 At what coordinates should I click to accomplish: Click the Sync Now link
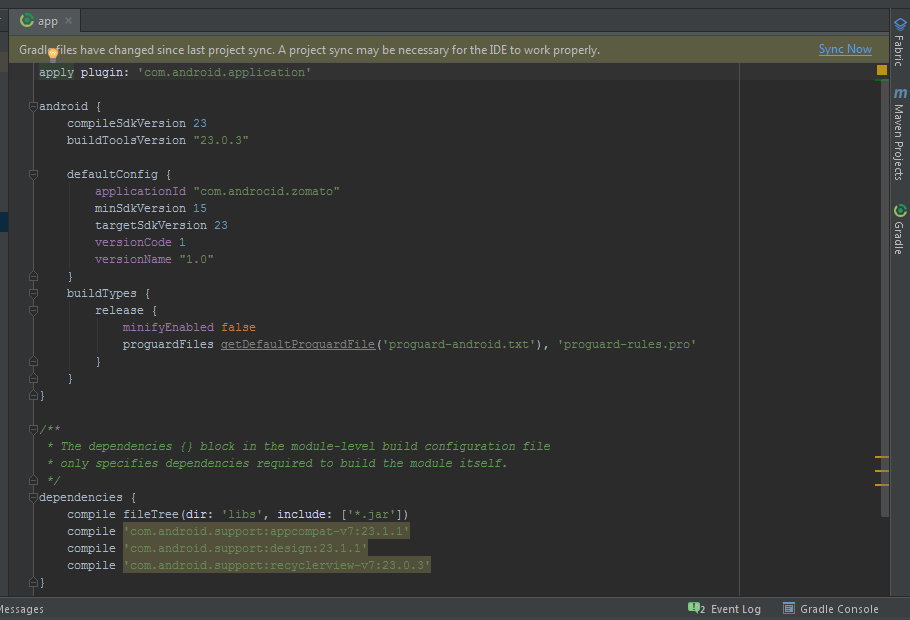pyautogui.click(x=844, y=49)
